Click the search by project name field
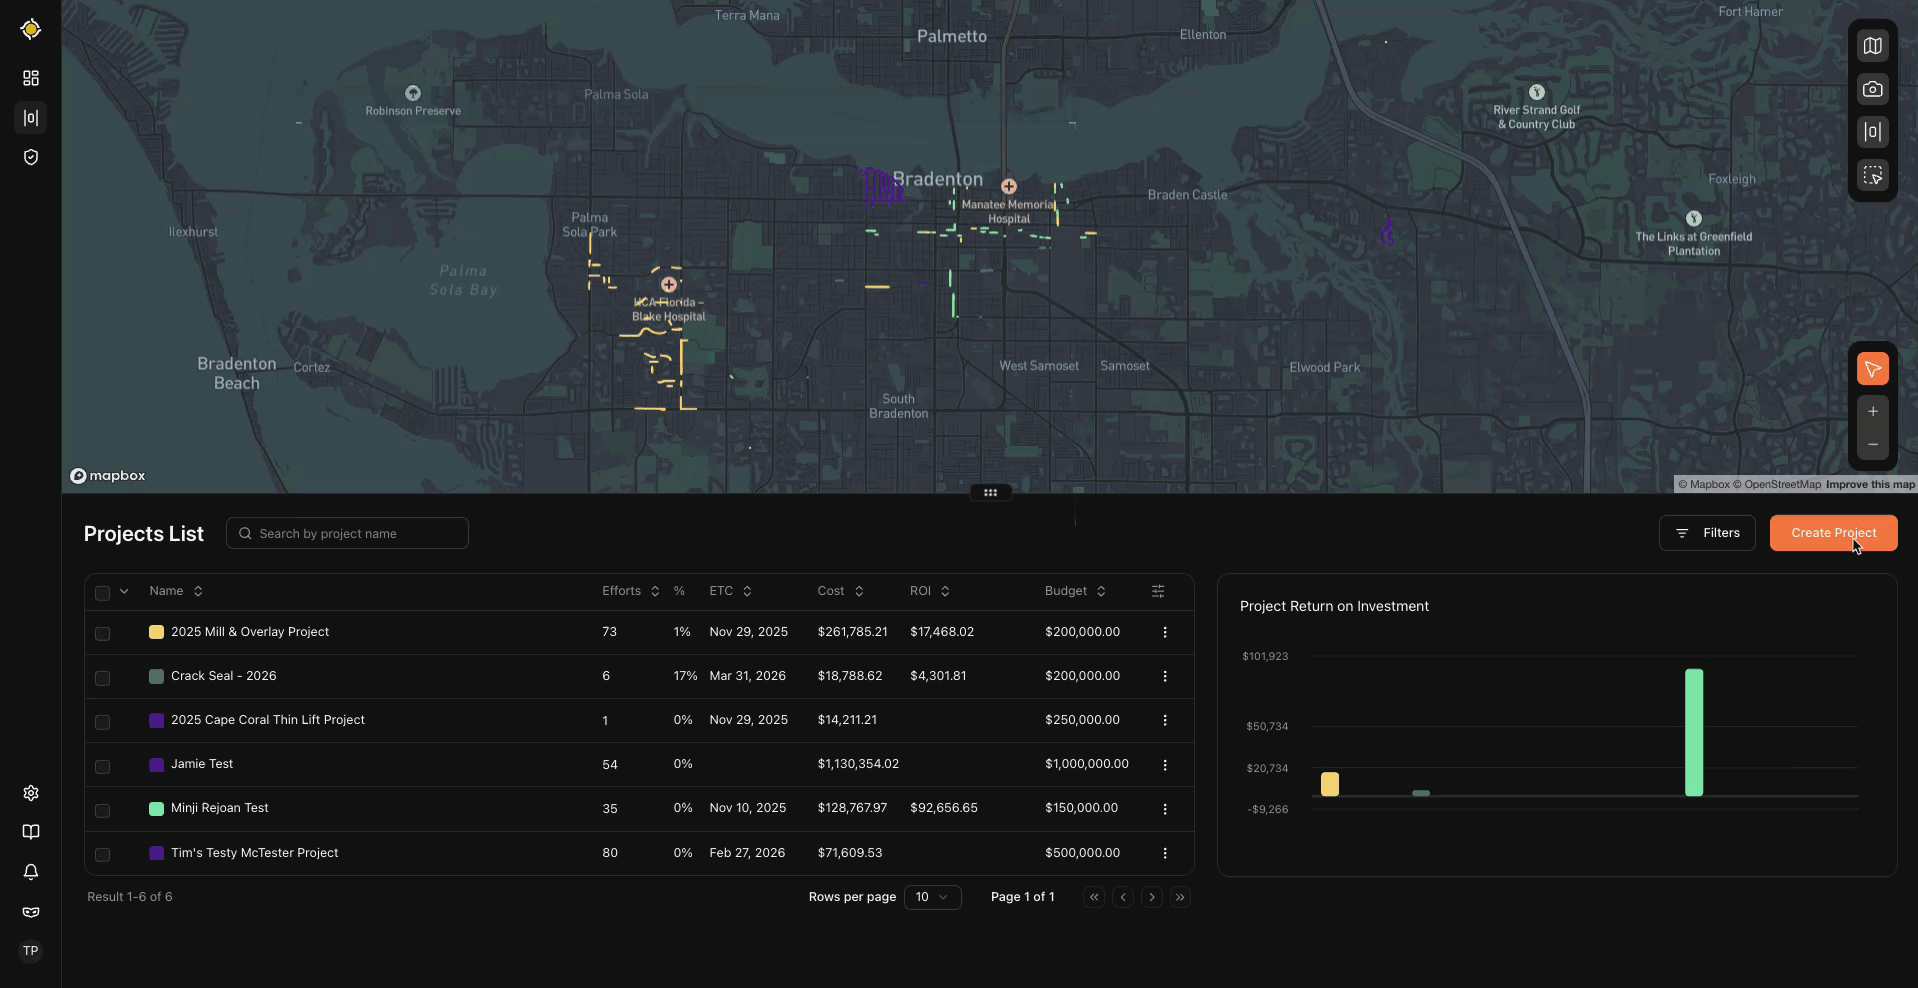 (x=347, y=533)
